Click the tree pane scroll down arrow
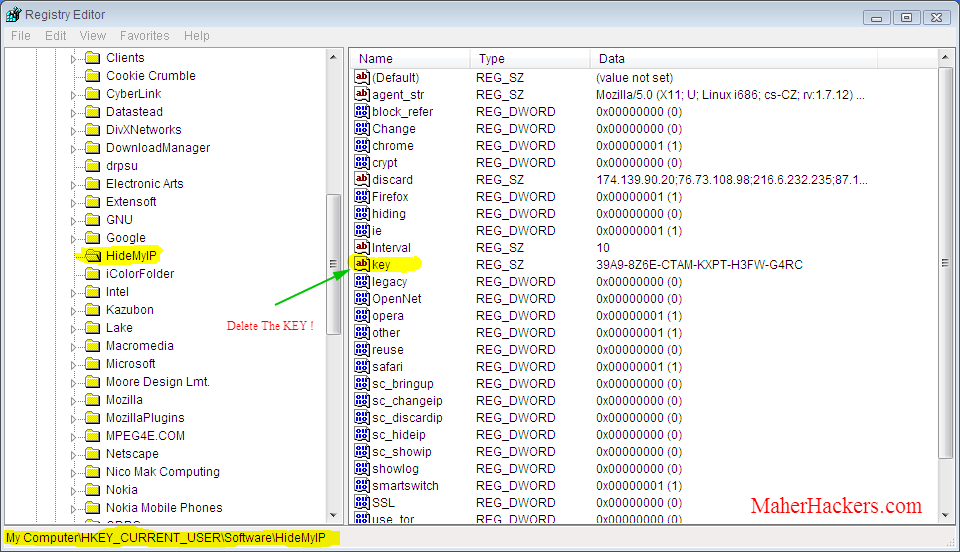Image resolution: width=960 pixels, height=552 pixels. pos(333,515)
